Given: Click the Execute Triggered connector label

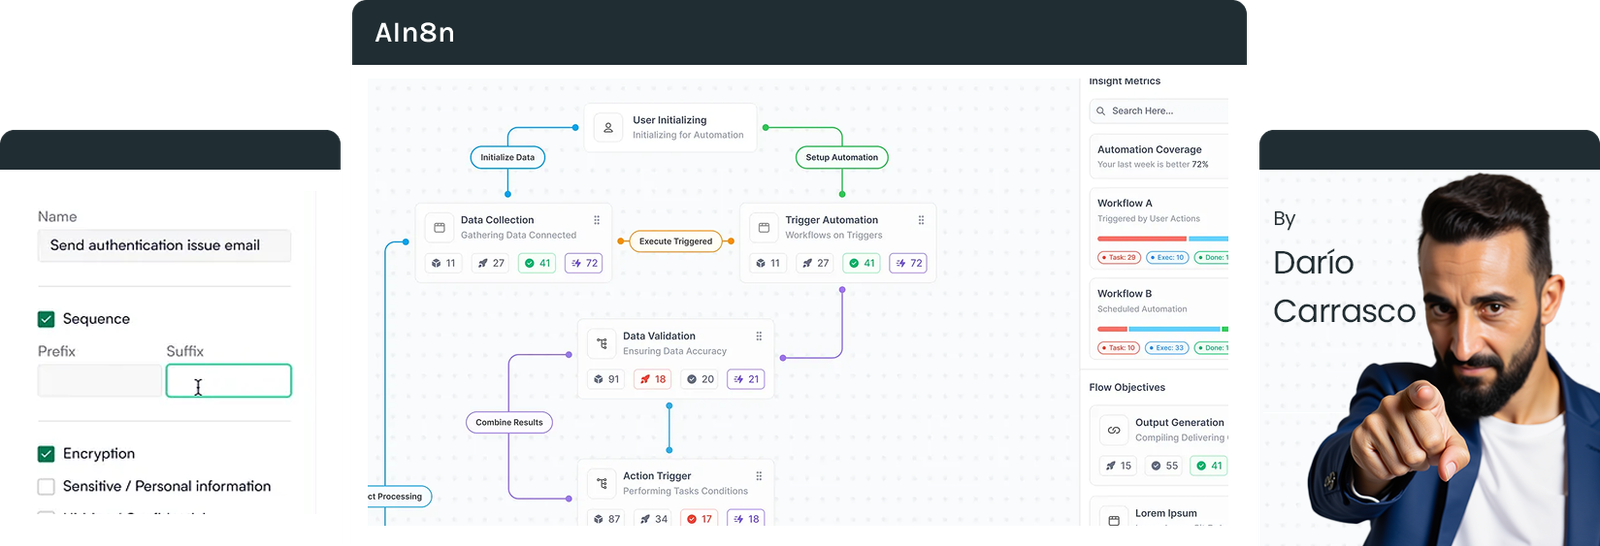Looking at the screenshot, I should click(676, 241).
